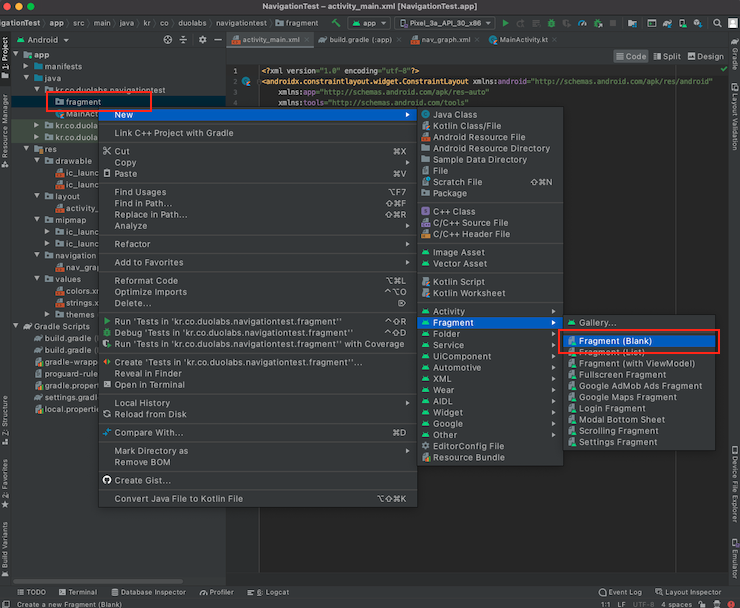Click the Profile app gauge icon
Screen dimensions: 740x608
582,23
